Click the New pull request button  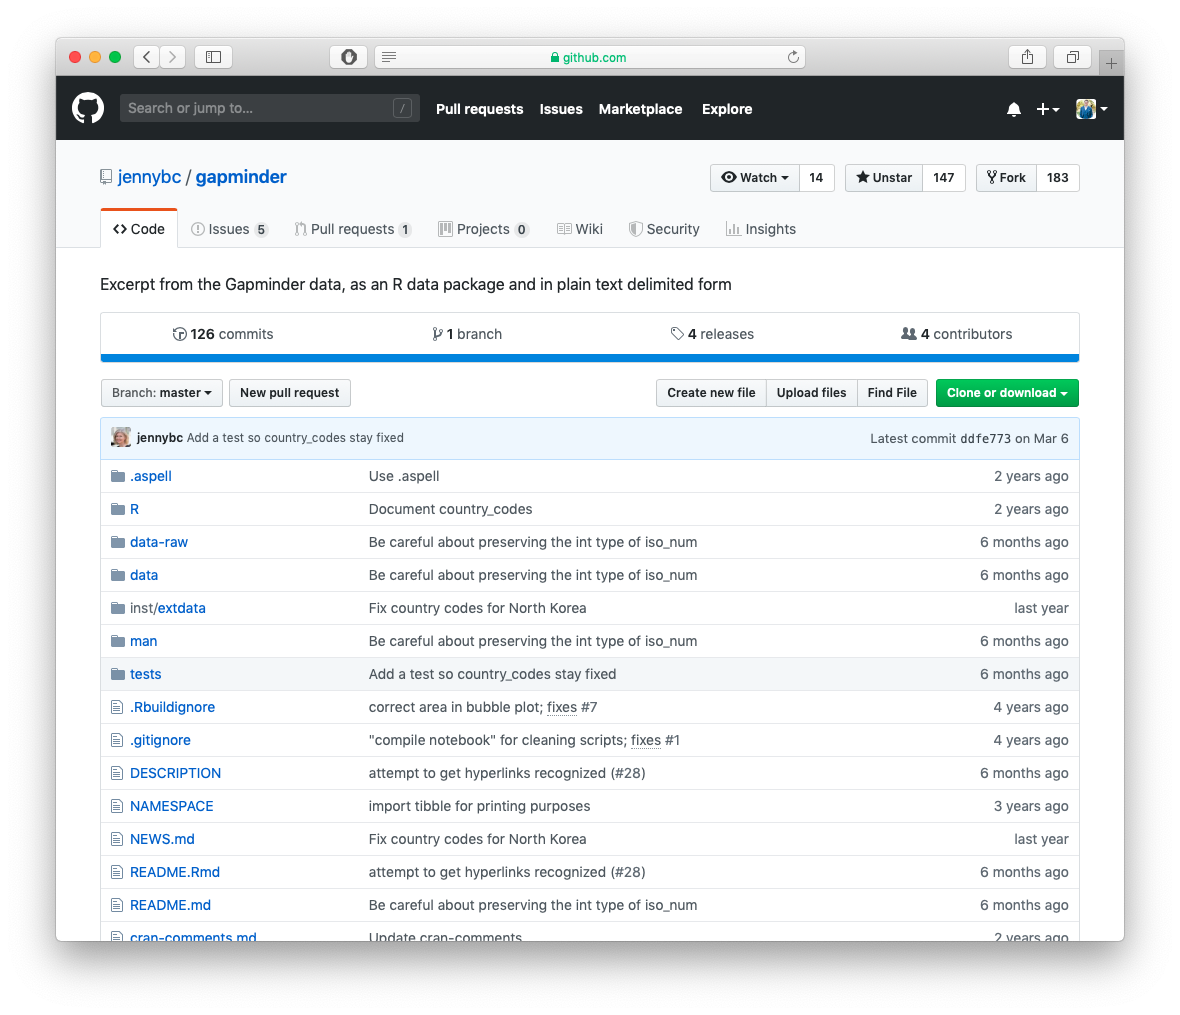tap(290, 393)
